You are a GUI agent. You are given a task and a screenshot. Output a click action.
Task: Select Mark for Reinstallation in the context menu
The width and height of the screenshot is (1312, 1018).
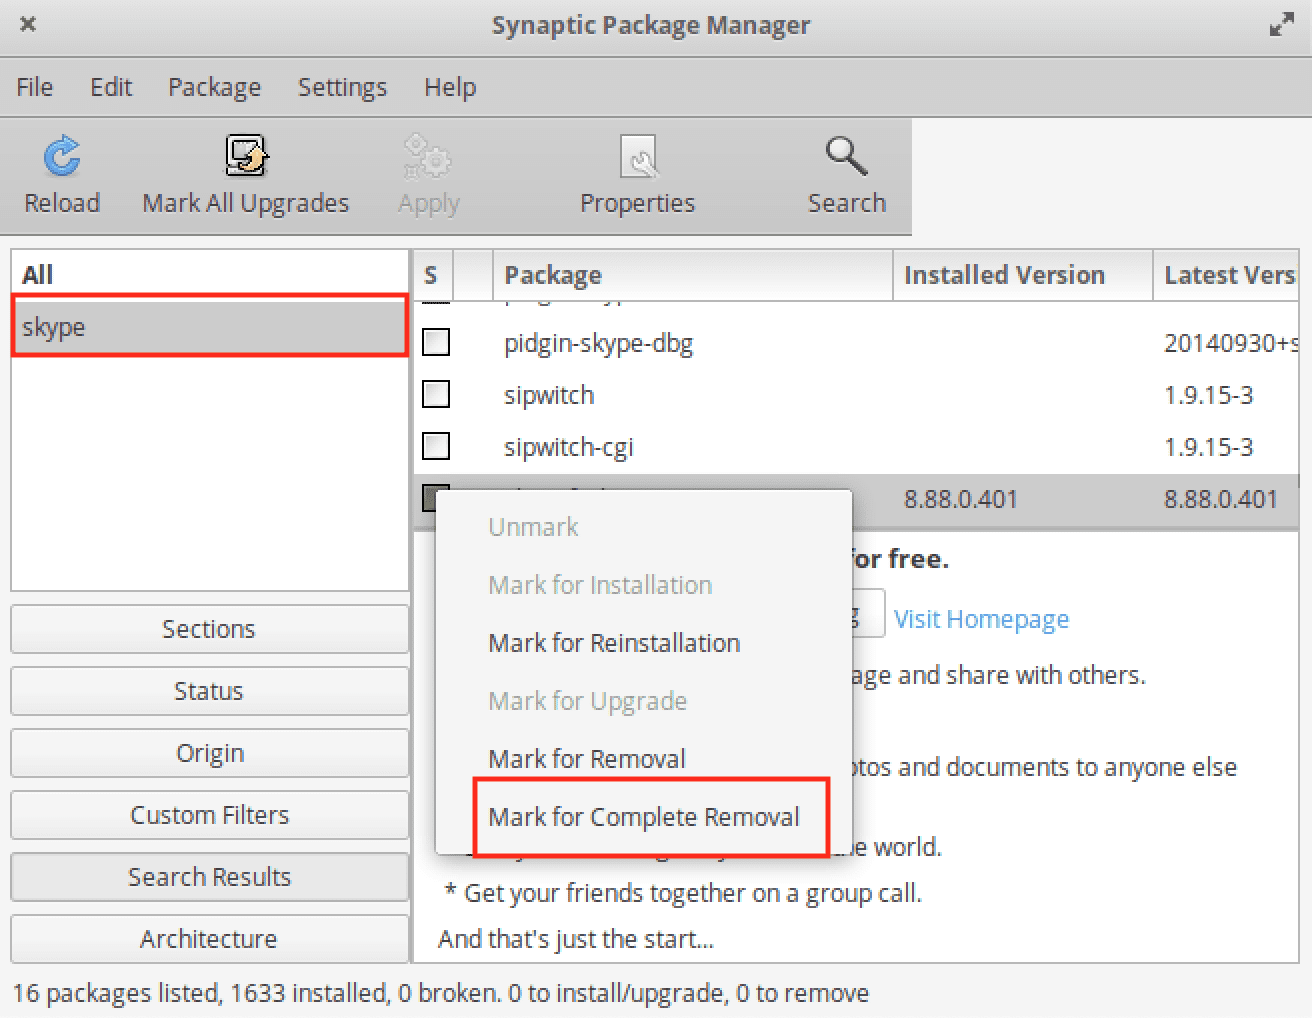(x=614, y=643)
